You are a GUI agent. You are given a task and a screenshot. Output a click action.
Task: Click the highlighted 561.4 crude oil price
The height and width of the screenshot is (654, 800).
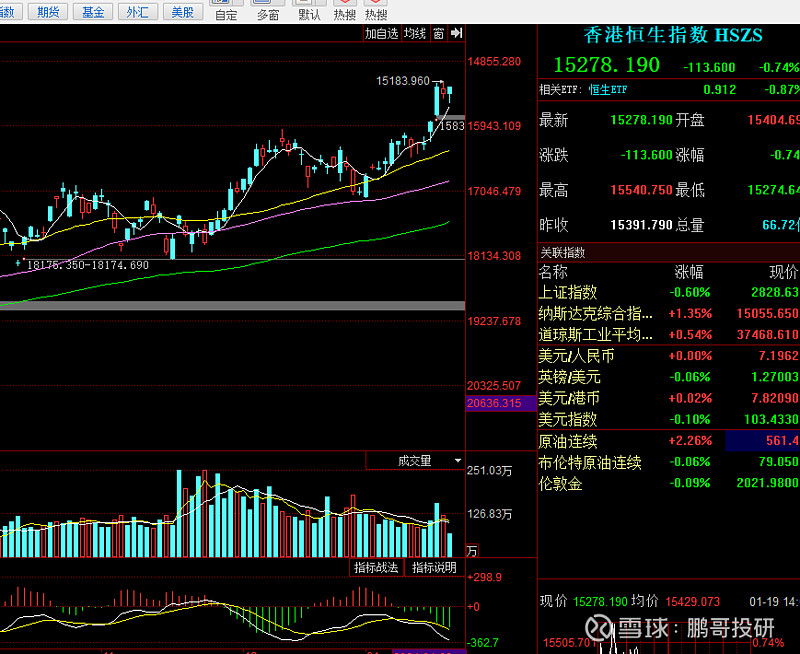[x=762, y=441]
